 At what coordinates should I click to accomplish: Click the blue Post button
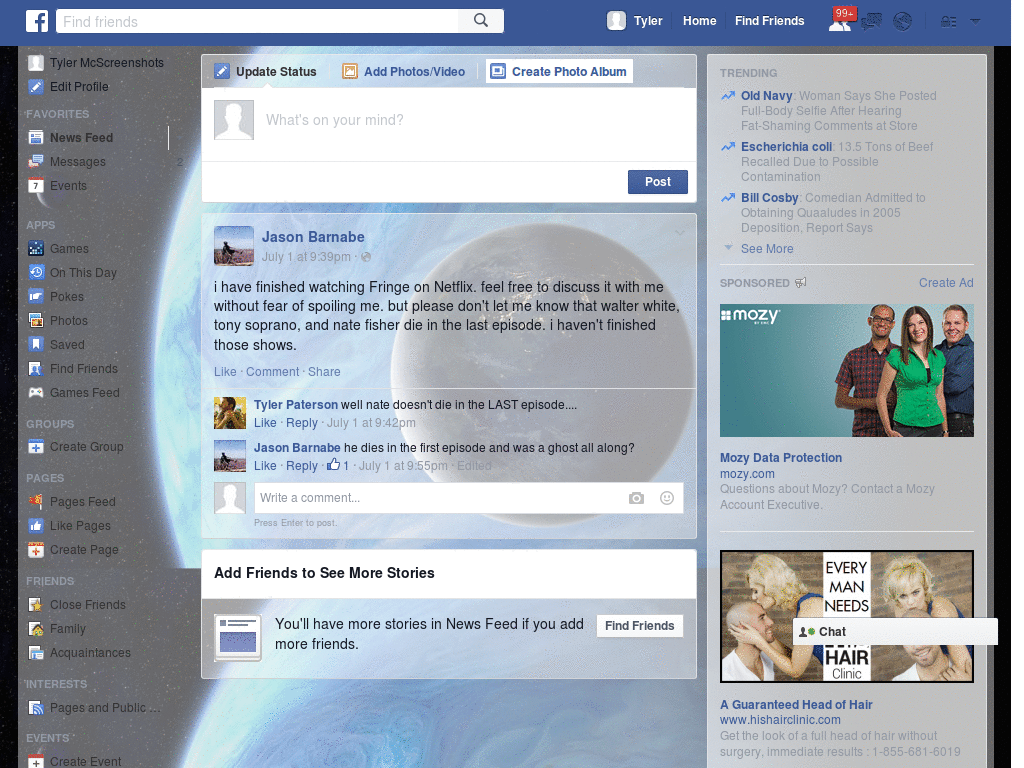coord(658,182)
